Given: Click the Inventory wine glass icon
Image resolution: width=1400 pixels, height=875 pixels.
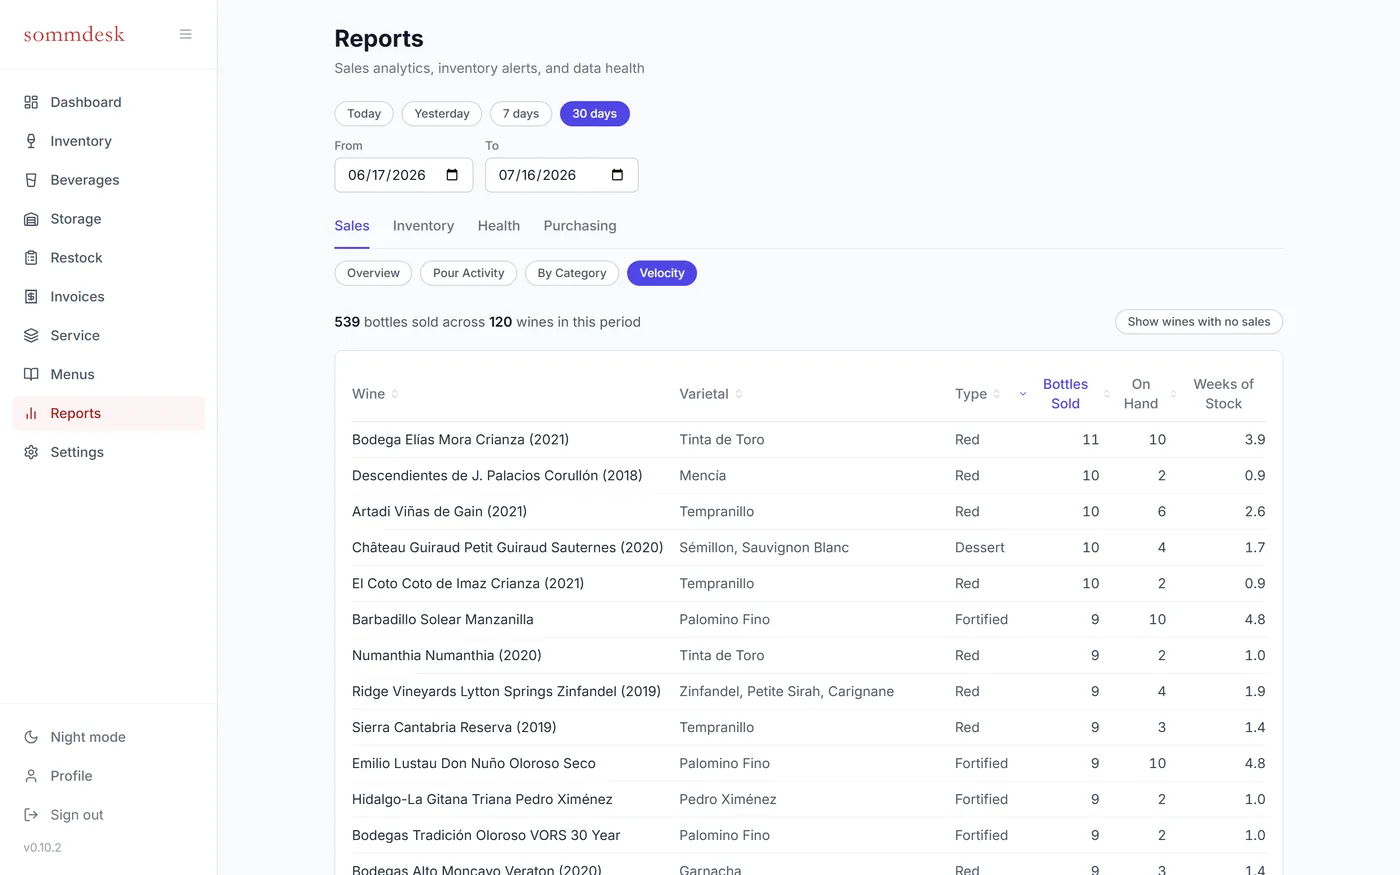Looking at the screenshot, I should pos(31,141).
